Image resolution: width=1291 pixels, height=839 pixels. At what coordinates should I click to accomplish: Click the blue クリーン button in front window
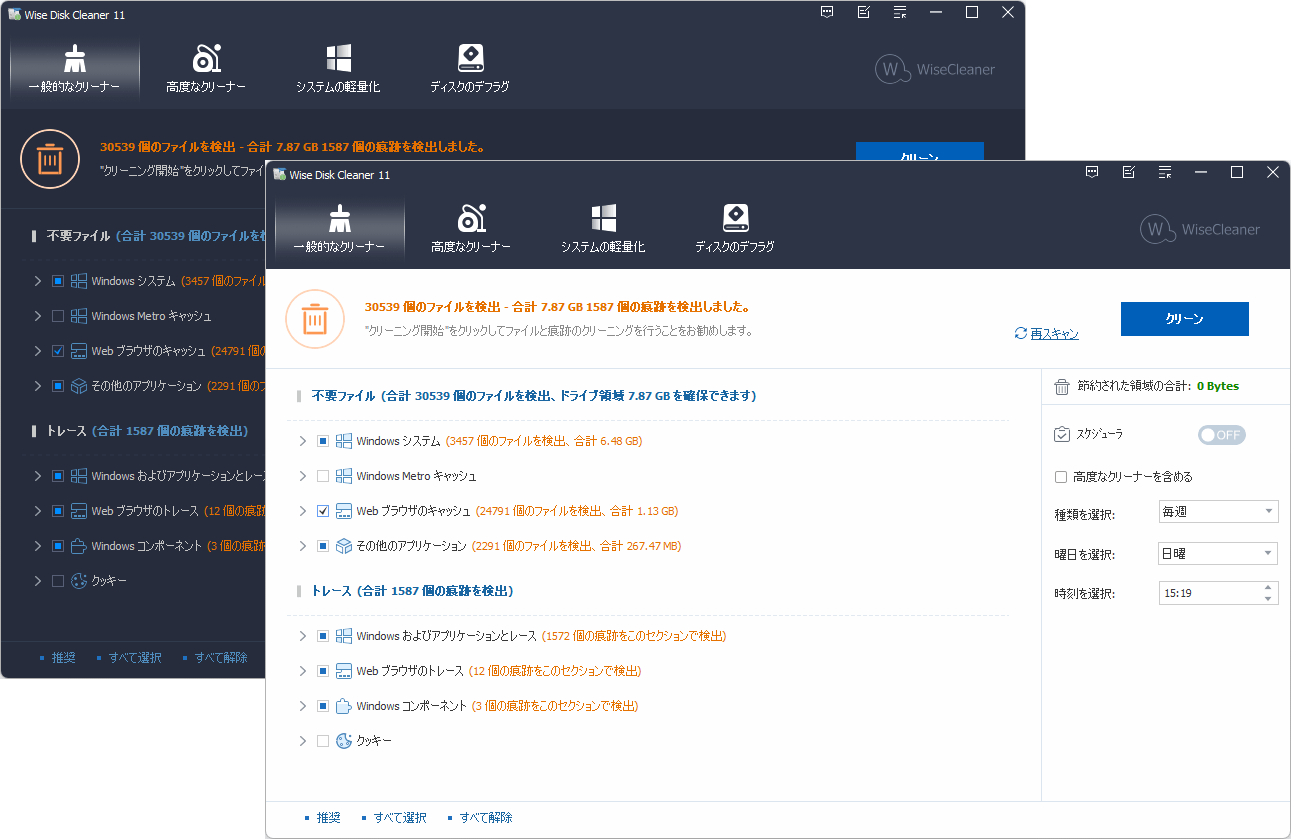(x=1185, y=319)
